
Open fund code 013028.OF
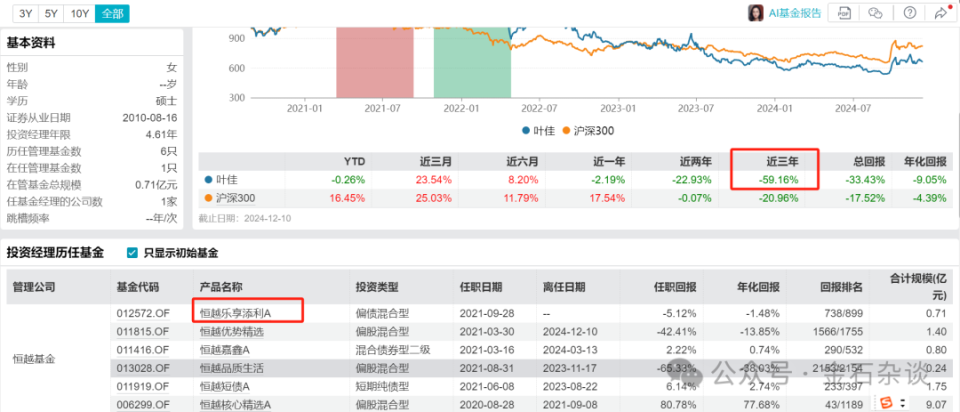click(143, 369)
